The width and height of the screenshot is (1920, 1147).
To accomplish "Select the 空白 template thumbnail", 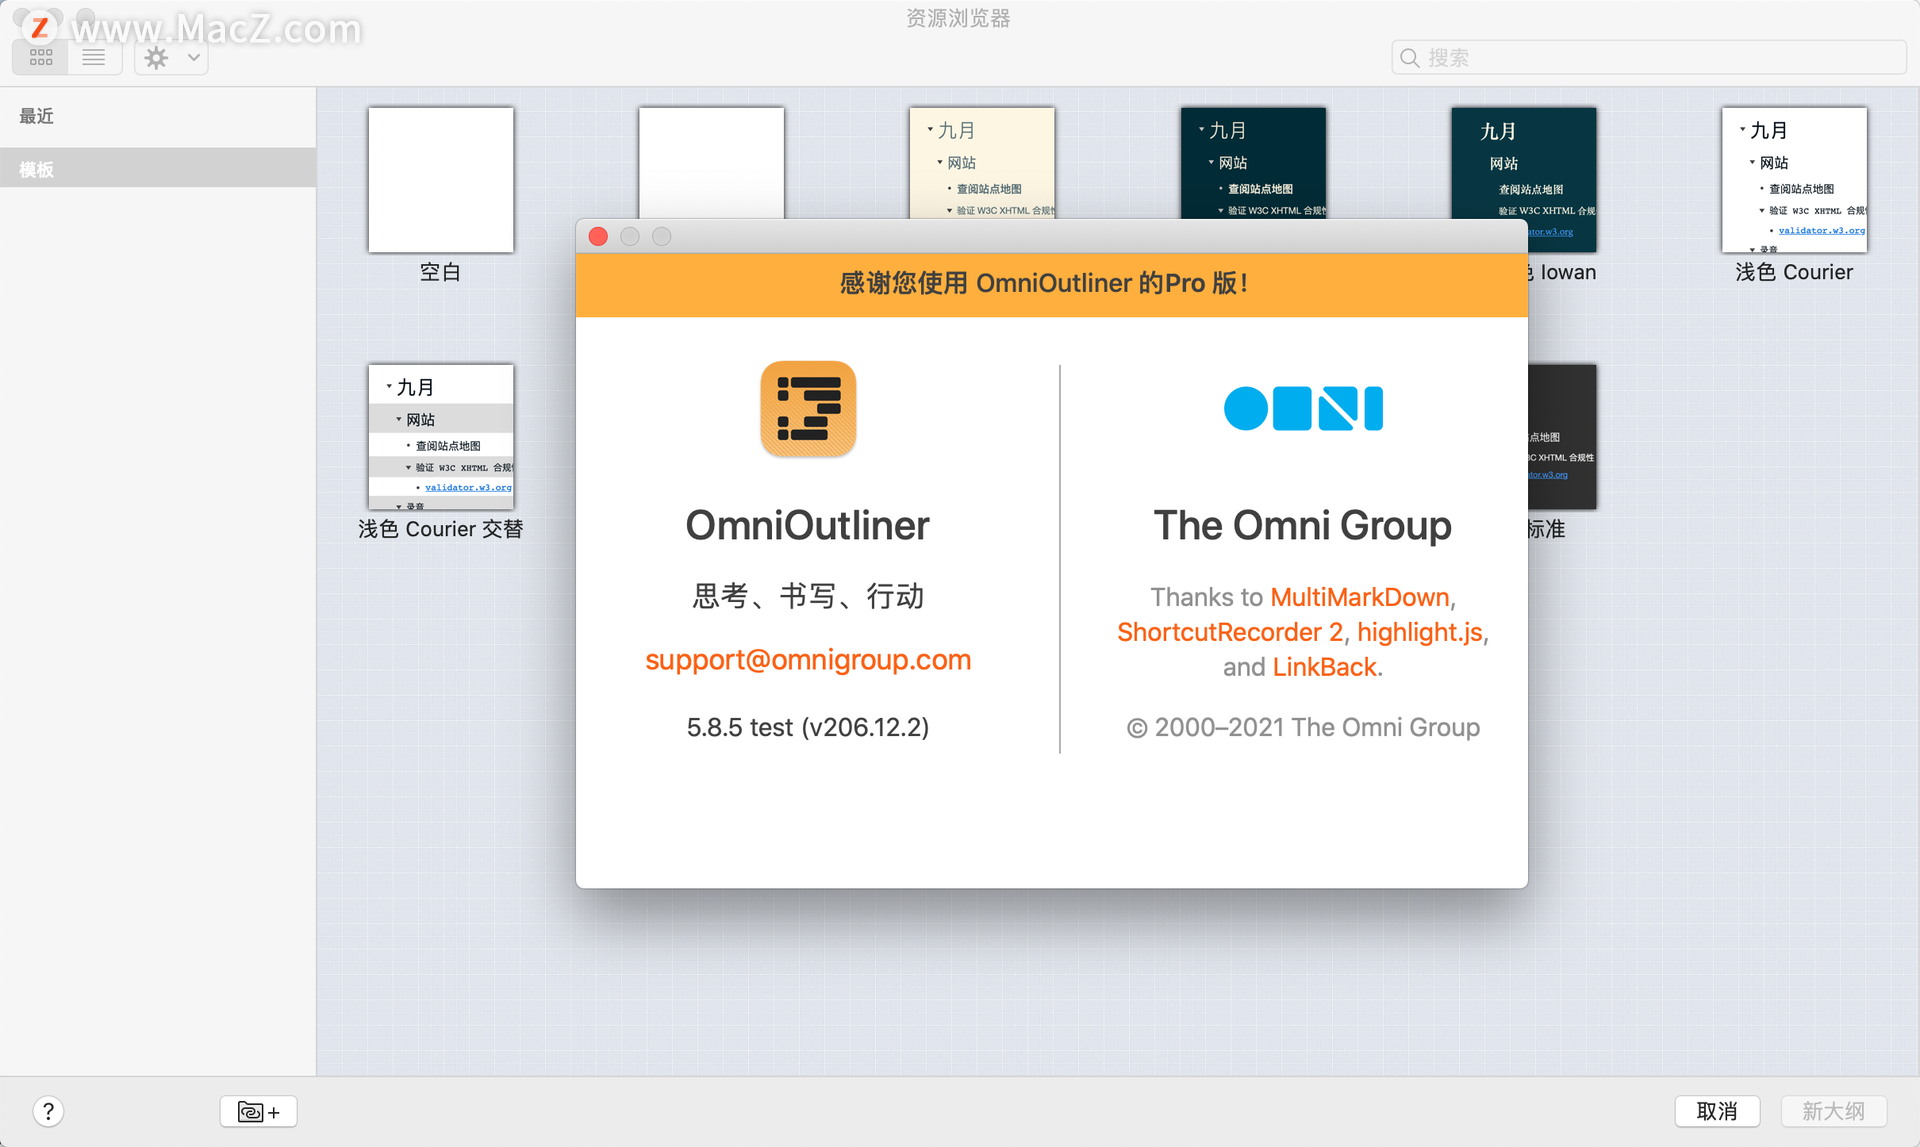I will point(441,180).
